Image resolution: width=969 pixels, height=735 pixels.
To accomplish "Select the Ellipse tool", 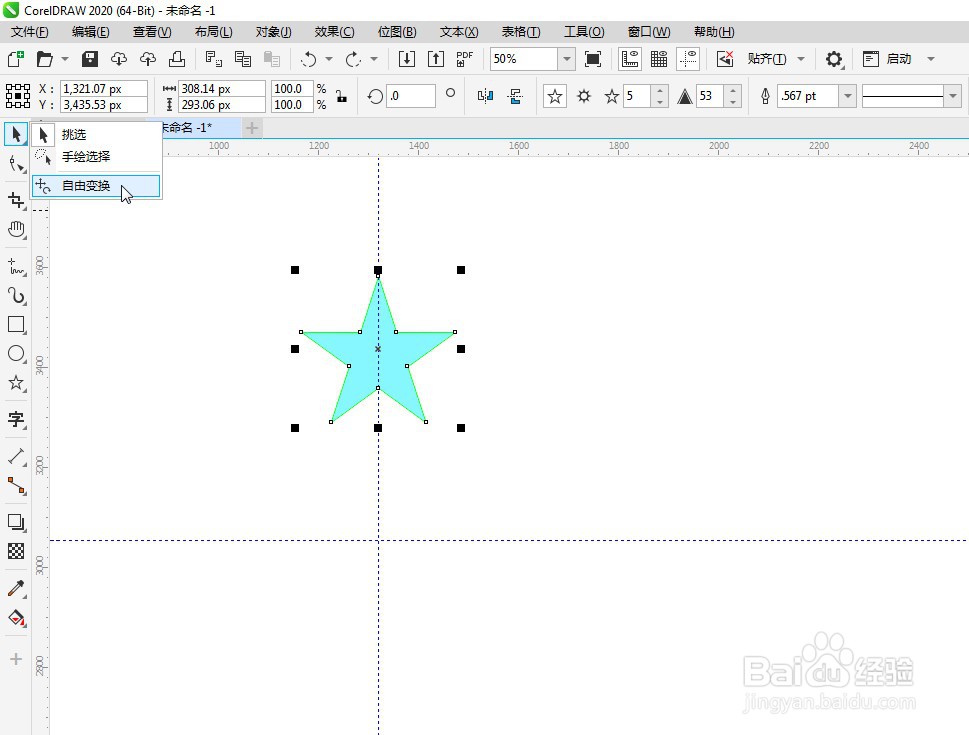I will click(16, 354).
